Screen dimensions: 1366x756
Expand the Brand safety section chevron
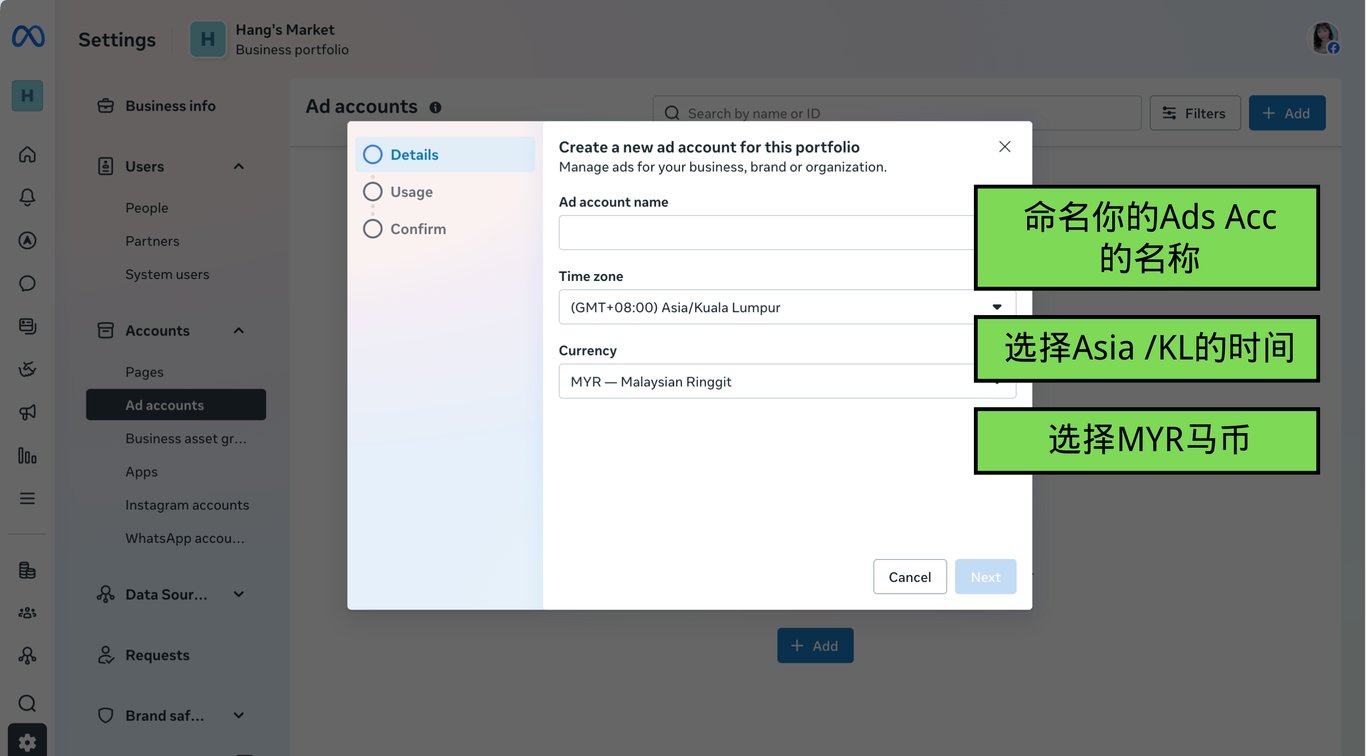[x=239, y=715]
